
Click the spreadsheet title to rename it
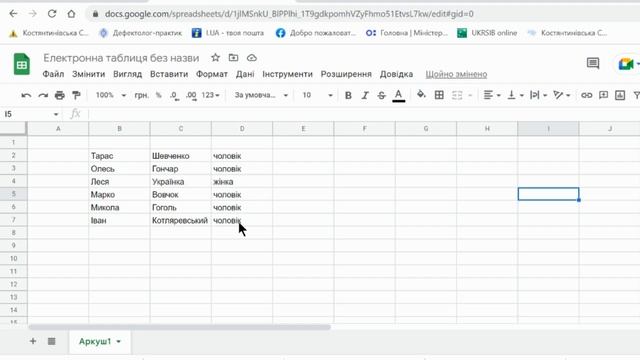(x=121, y=58)
